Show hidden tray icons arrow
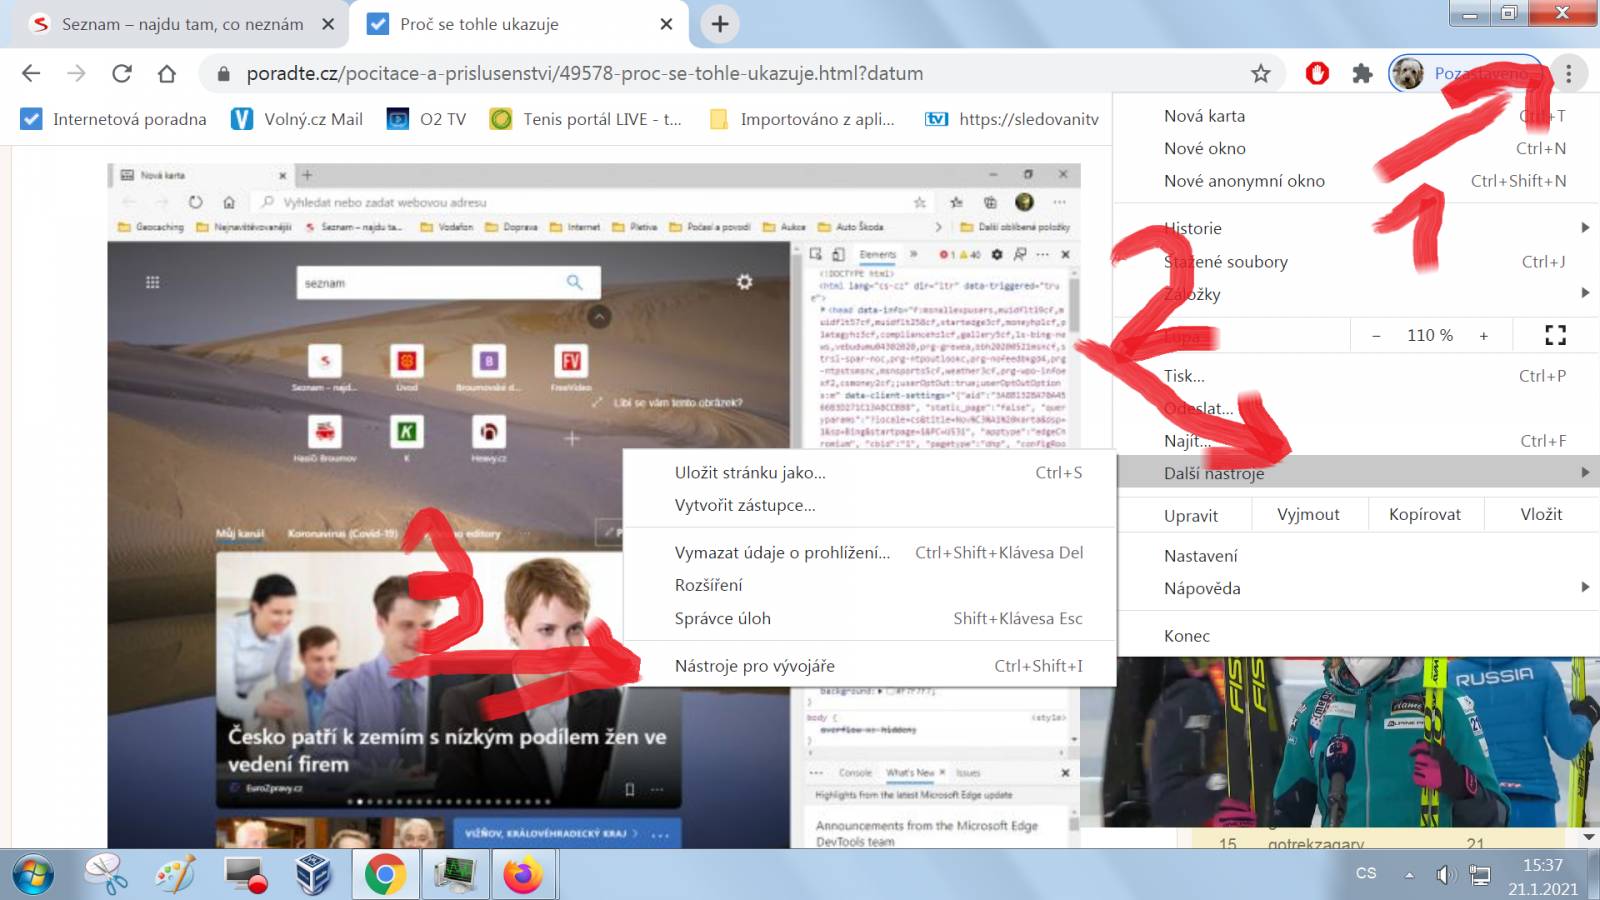This screenshot has width=1600, height=900. coord(1409,875)
